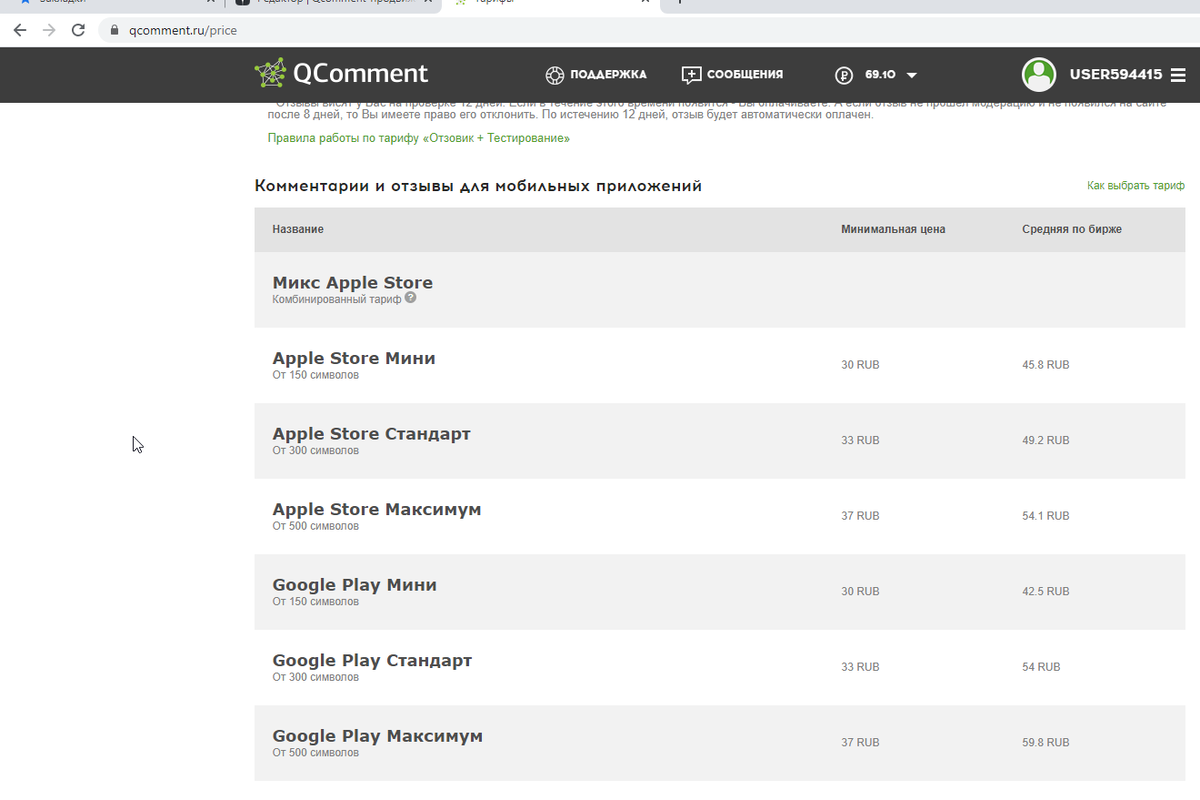Expand the 69.10 balance dropdown arrow
This screenshot has width=1200, height=800.
(x=911, y=75)
